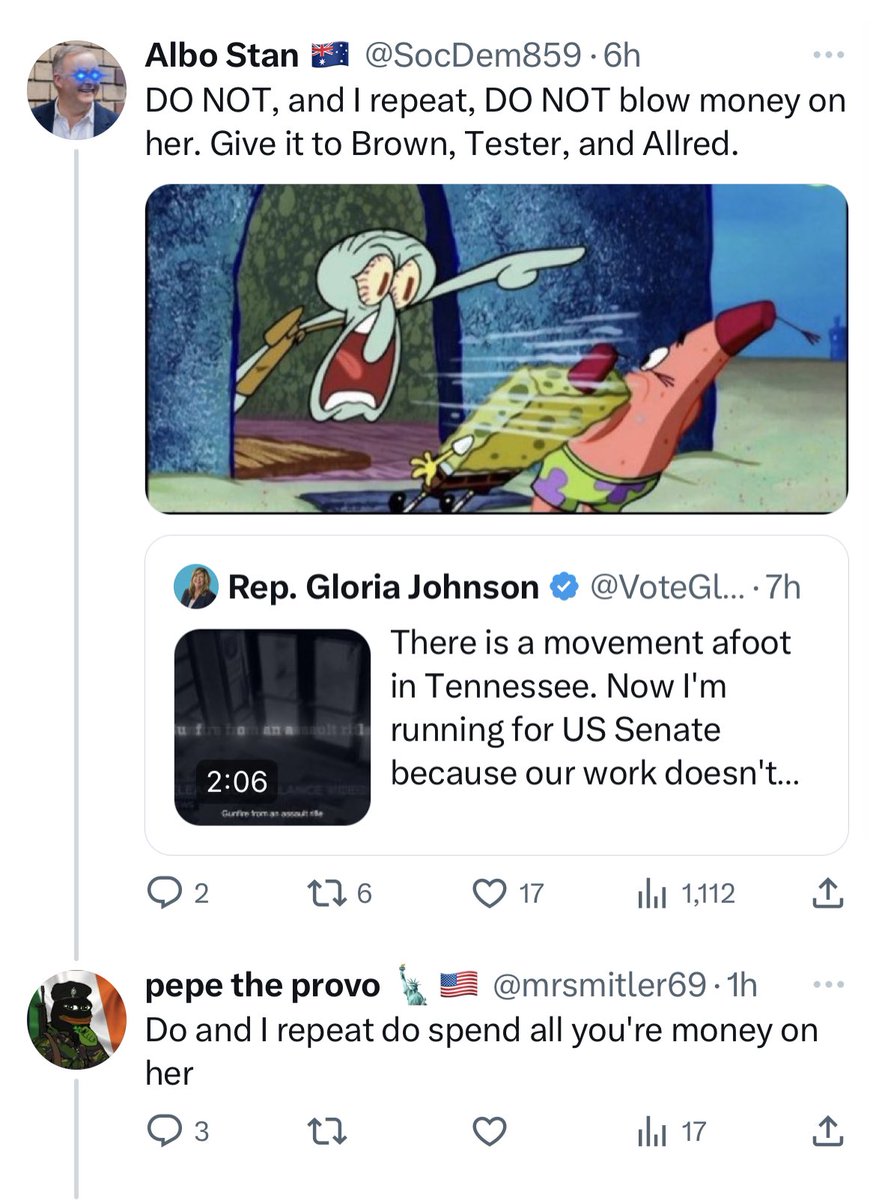Open pepe the provo's avatar
The height and width of the screenshot is (1200, 876).
[76, 1019]
